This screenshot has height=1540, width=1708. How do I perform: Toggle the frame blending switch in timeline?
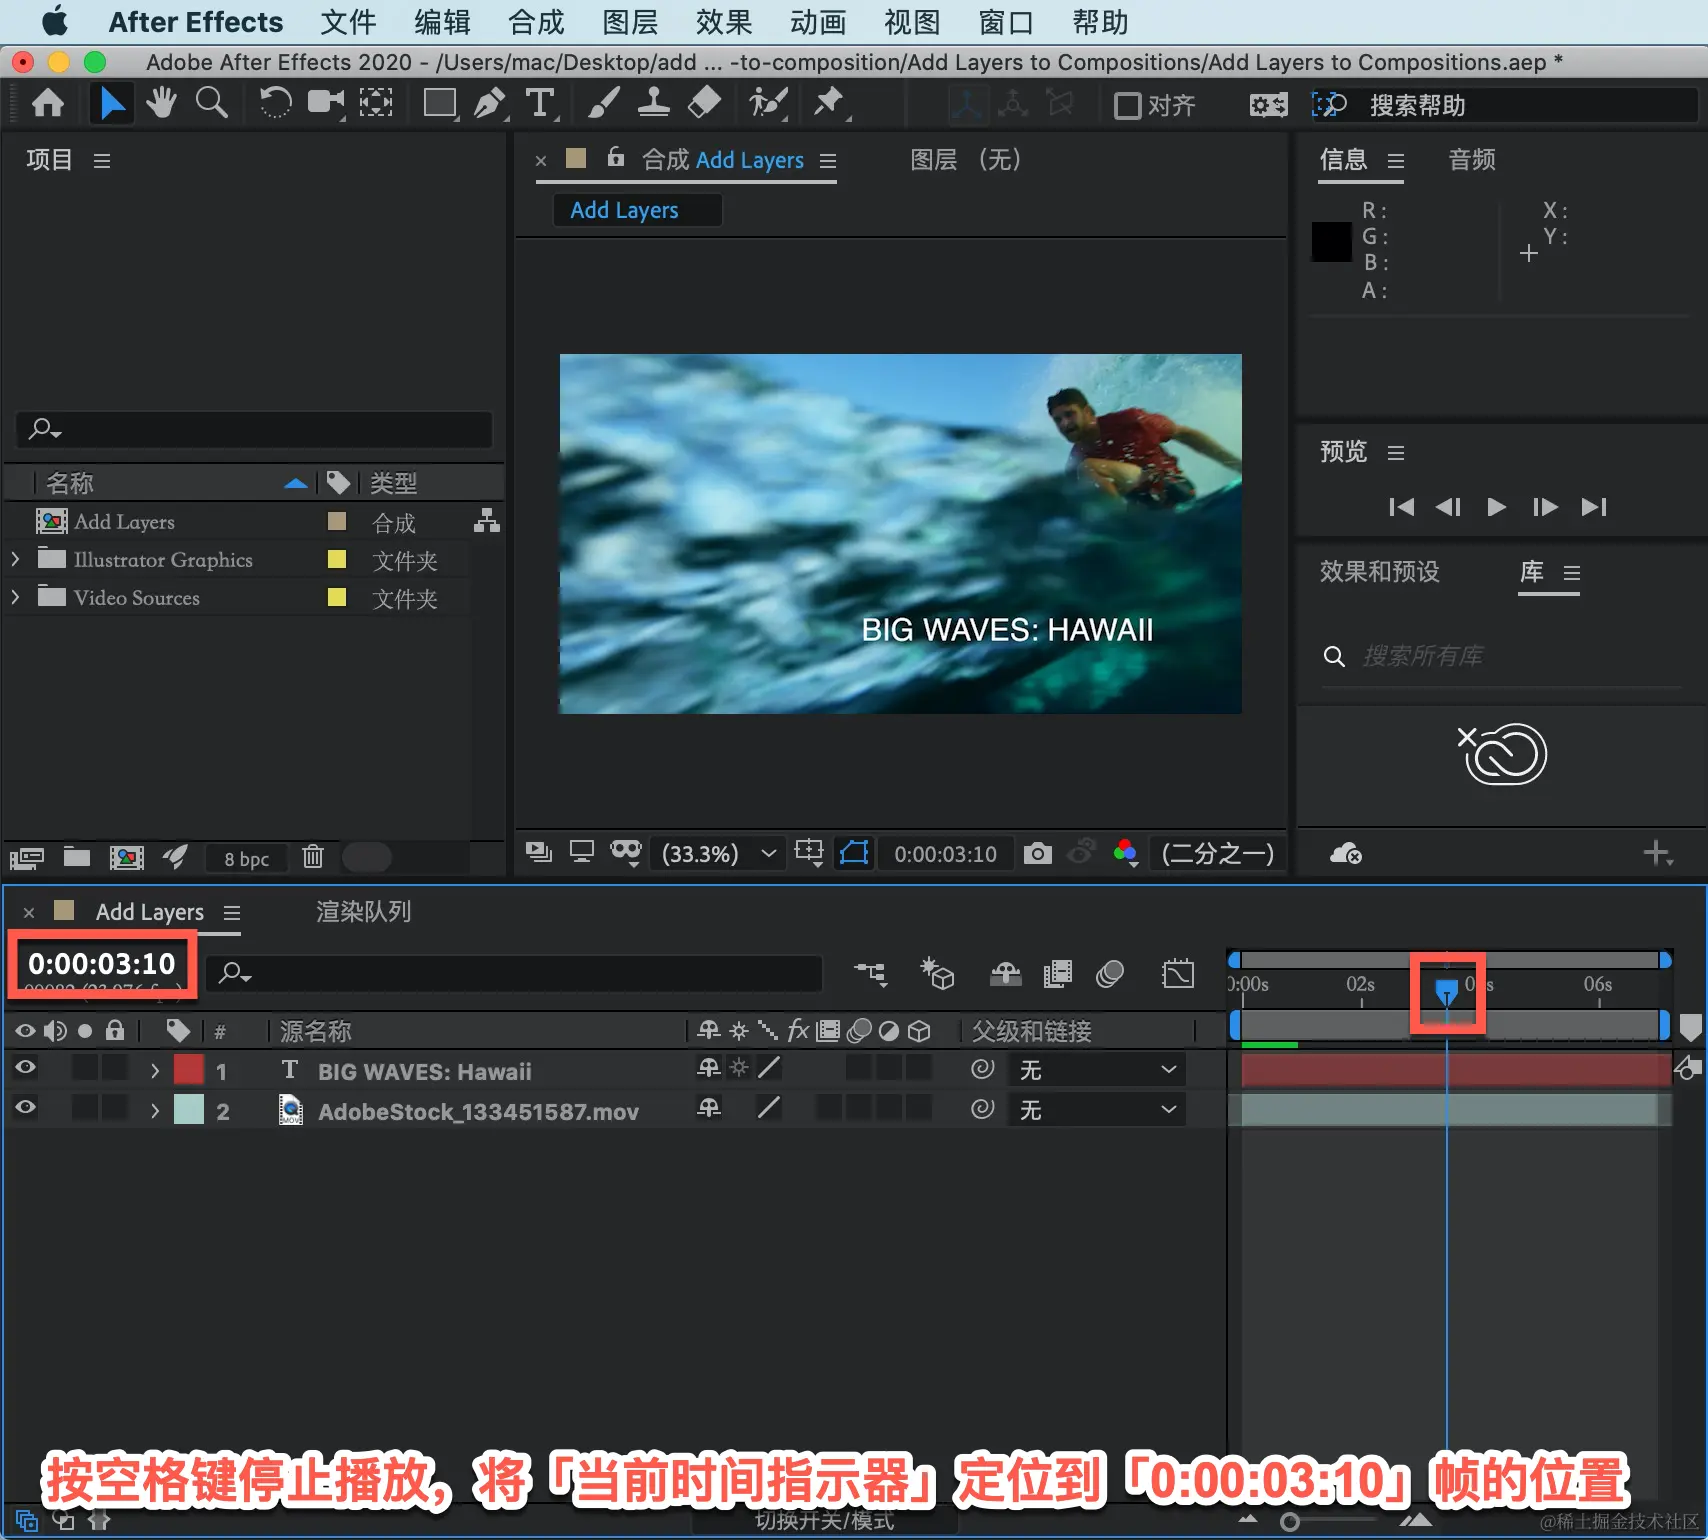coord(1057,974)
